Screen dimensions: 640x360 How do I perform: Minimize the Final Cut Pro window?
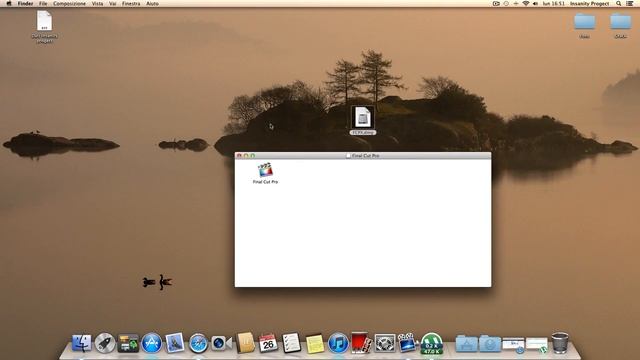[246, 156]
